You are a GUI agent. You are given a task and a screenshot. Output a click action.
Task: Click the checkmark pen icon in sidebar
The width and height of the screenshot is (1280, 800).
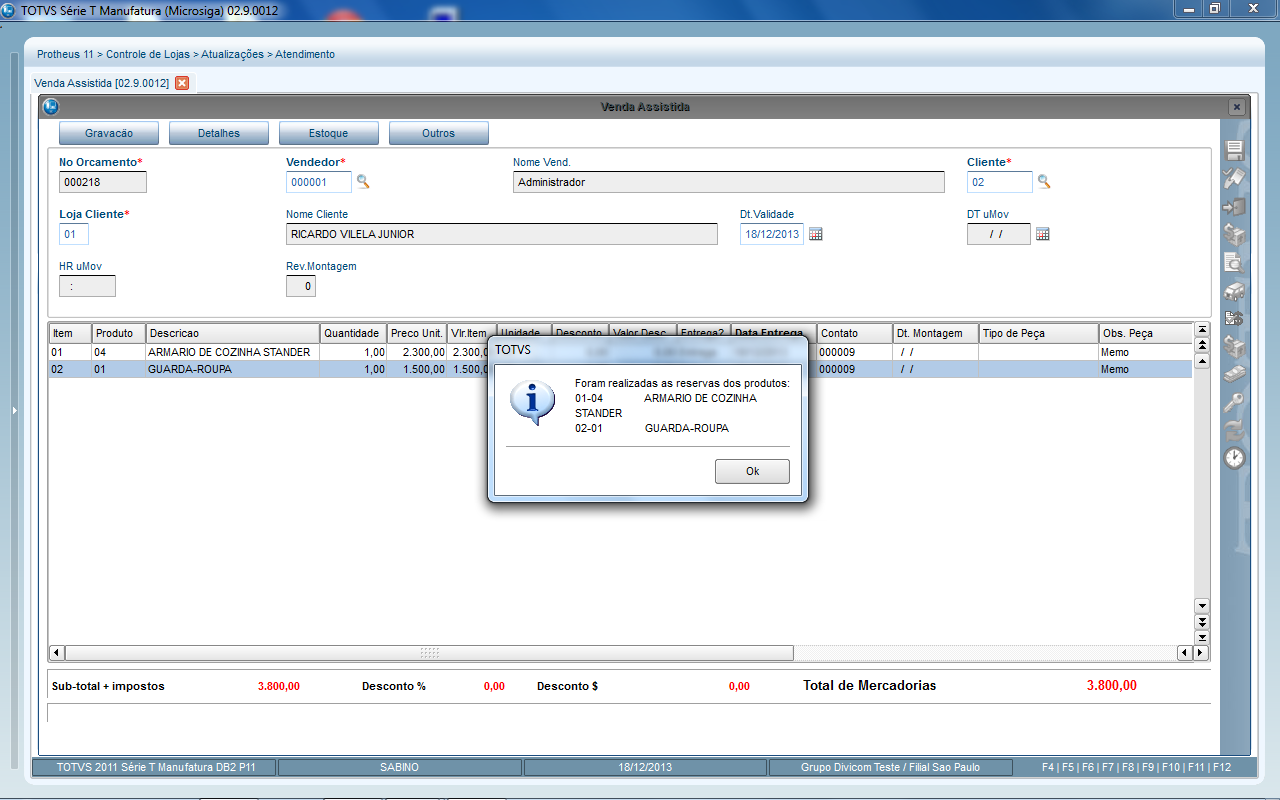(1235, 179)
